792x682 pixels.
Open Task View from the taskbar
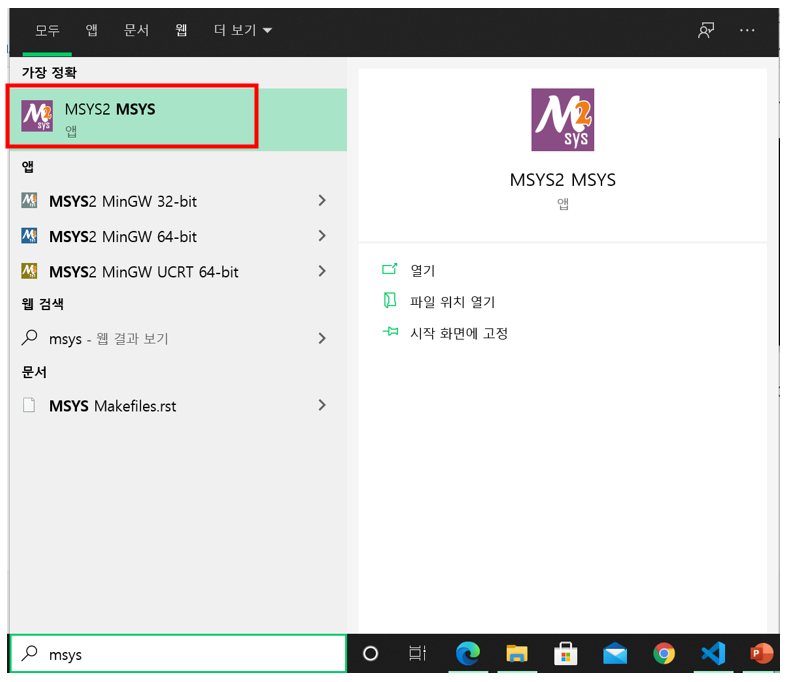(x=418, y=654)
